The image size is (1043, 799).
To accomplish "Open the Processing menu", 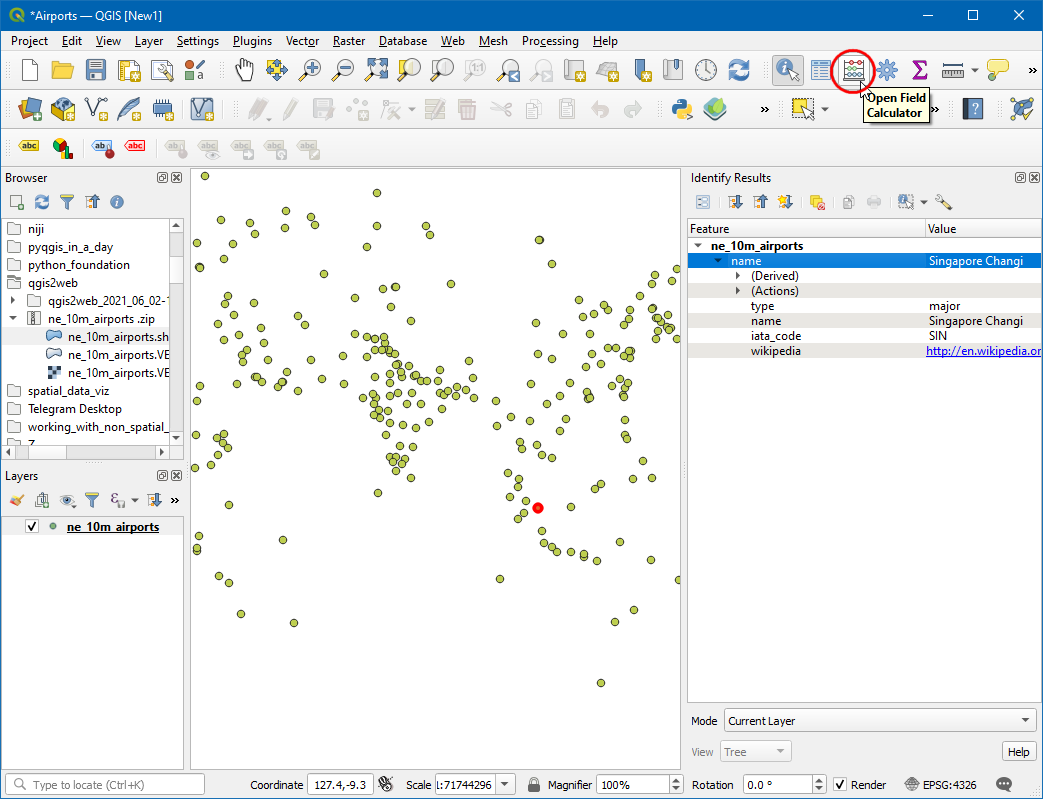I will point(549,41).
